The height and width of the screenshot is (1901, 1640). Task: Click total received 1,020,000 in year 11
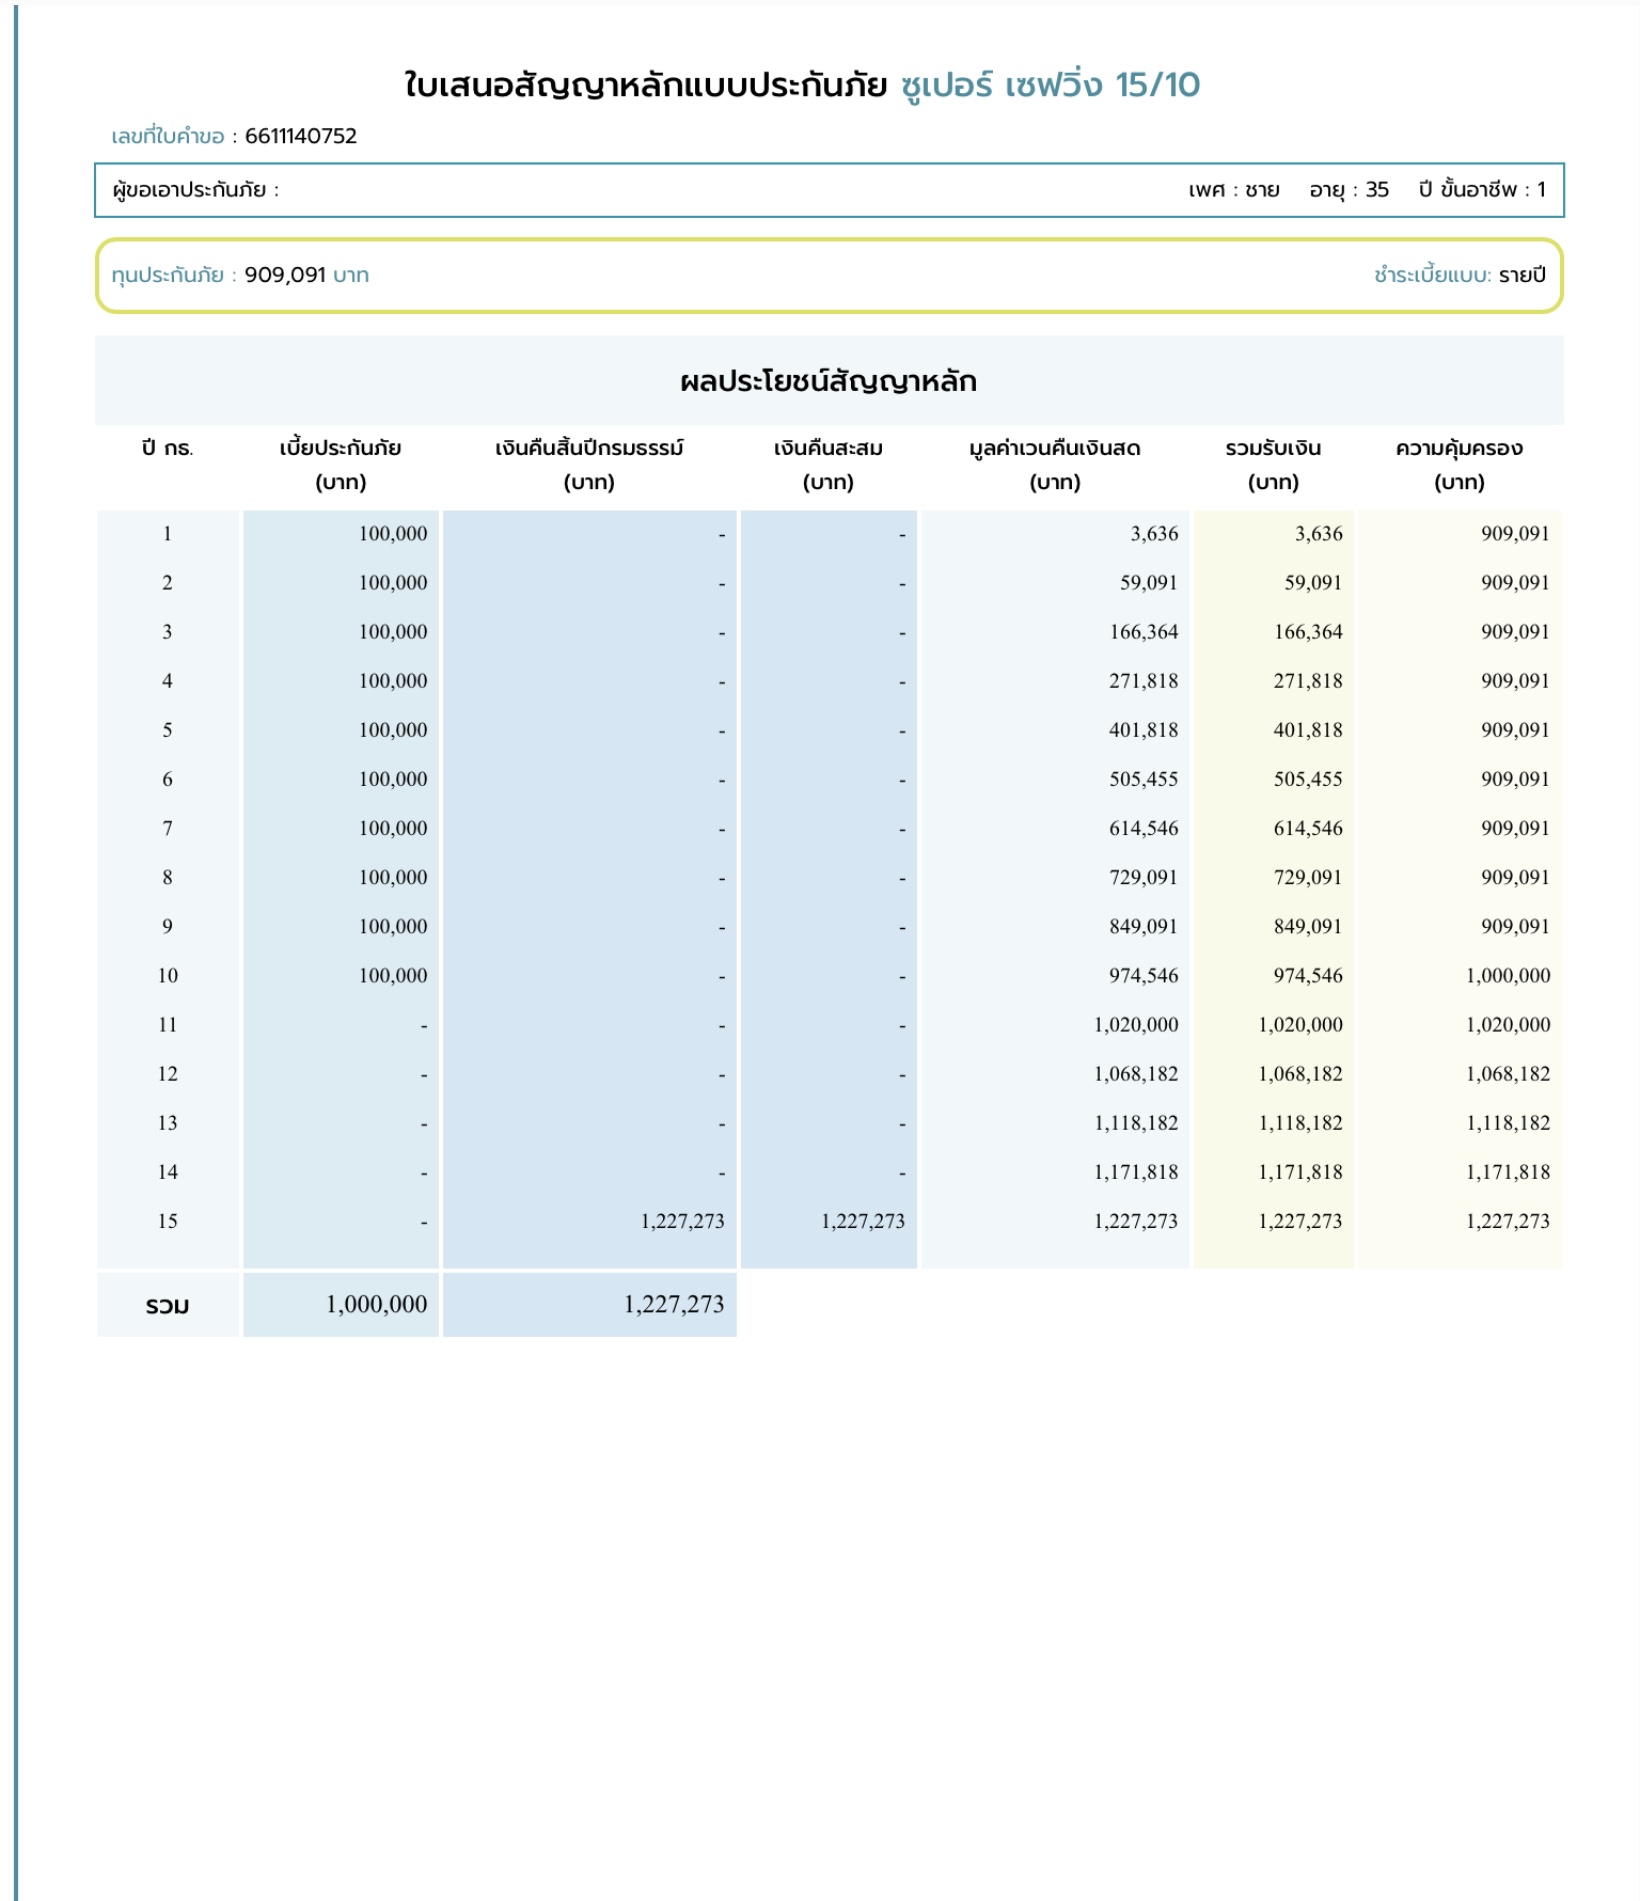pos(1300,1024)
